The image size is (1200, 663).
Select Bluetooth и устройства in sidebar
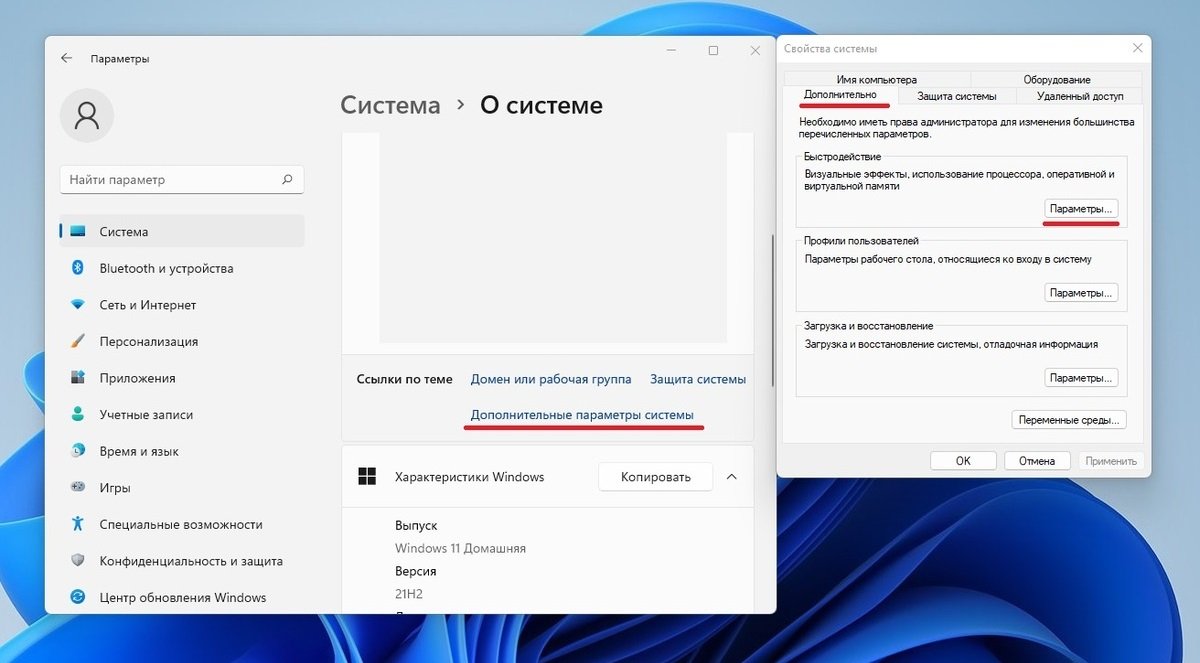pos(182,268)
